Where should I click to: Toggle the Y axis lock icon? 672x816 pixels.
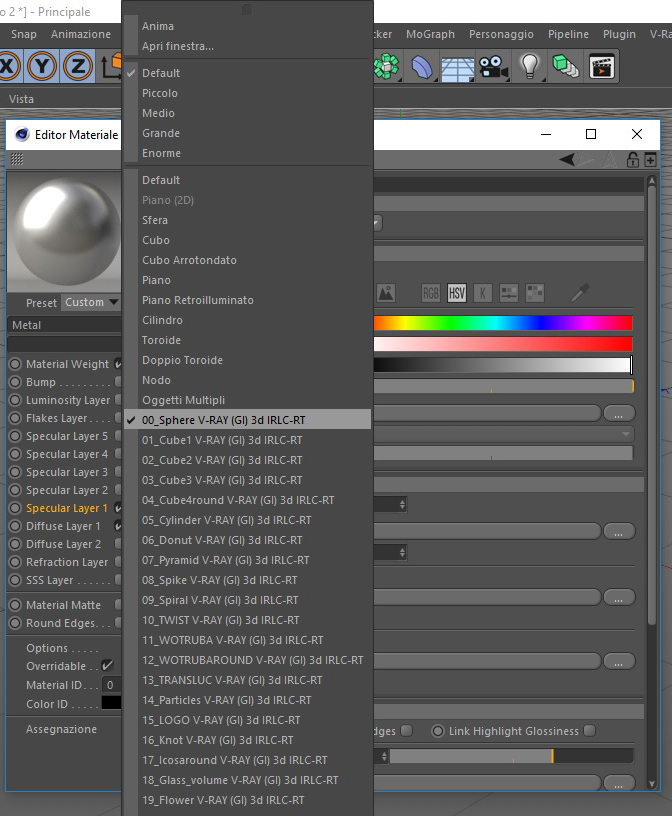tap(42, 66)
